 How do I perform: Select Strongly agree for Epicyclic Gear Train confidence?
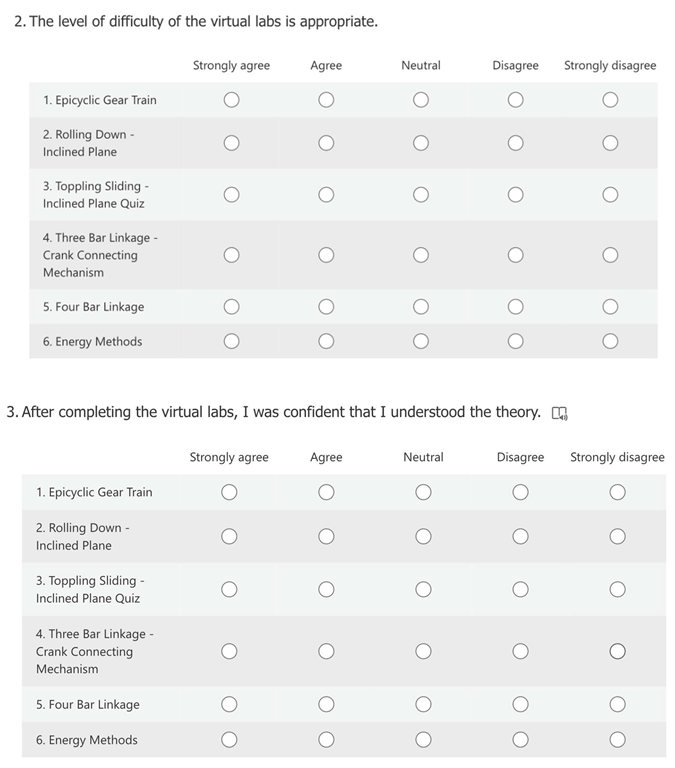coord(229,492)
